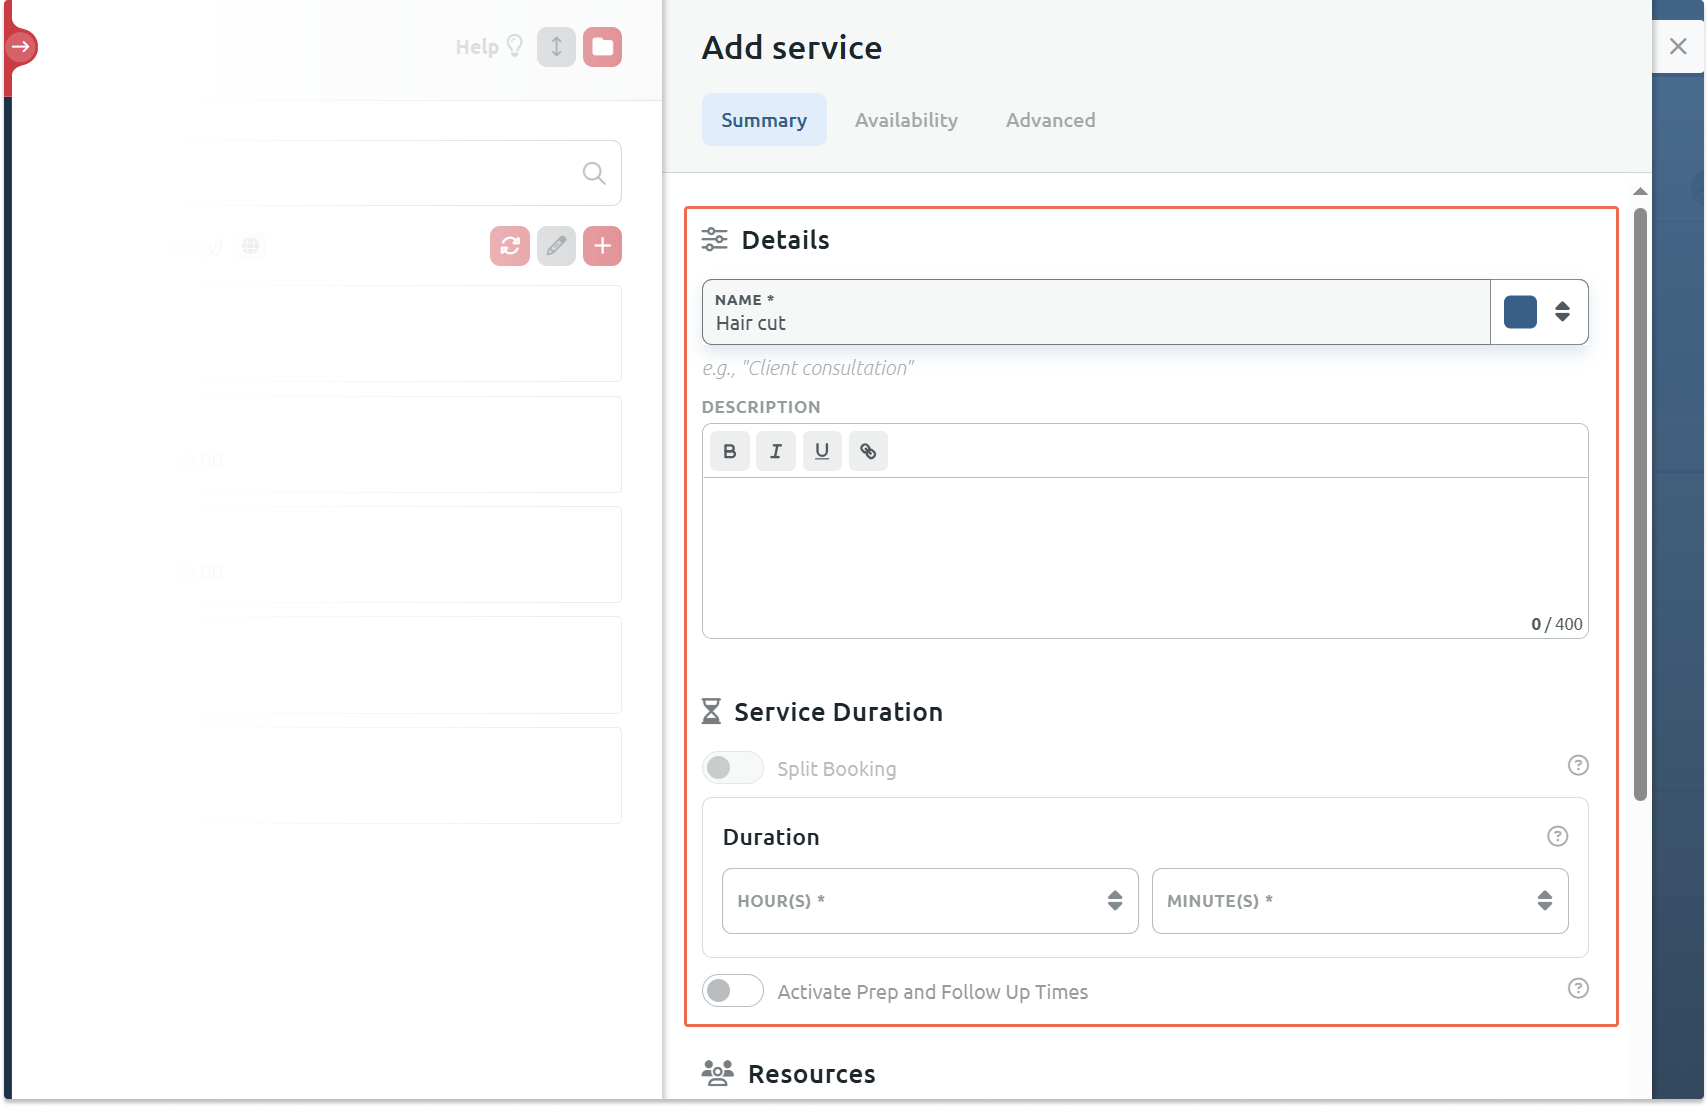The width and height of the screenshot is (1708, 1107).
Task: Click the panel scrollbar up arrow
Action: coord(1640,191)
